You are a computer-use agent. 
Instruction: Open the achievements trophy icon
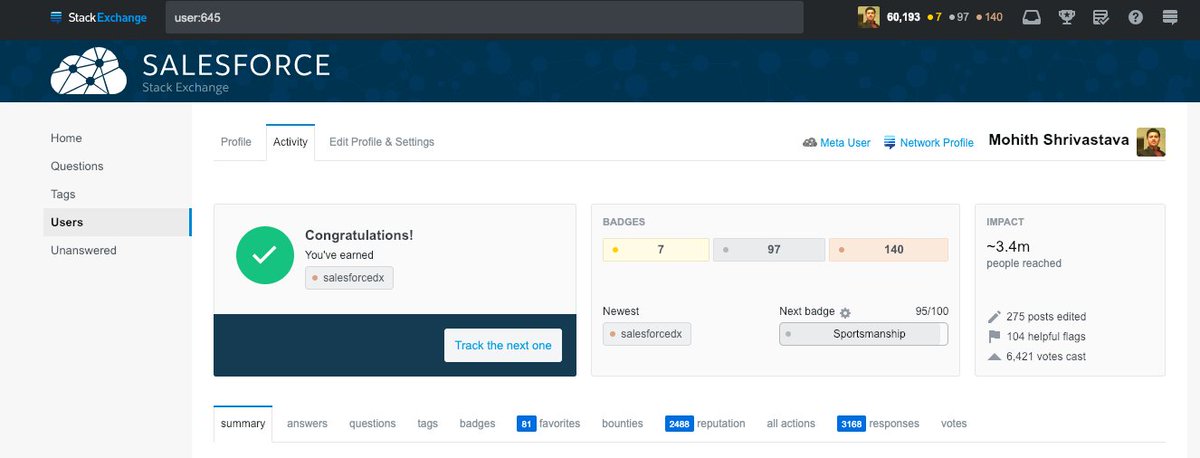pos(1067,17)
